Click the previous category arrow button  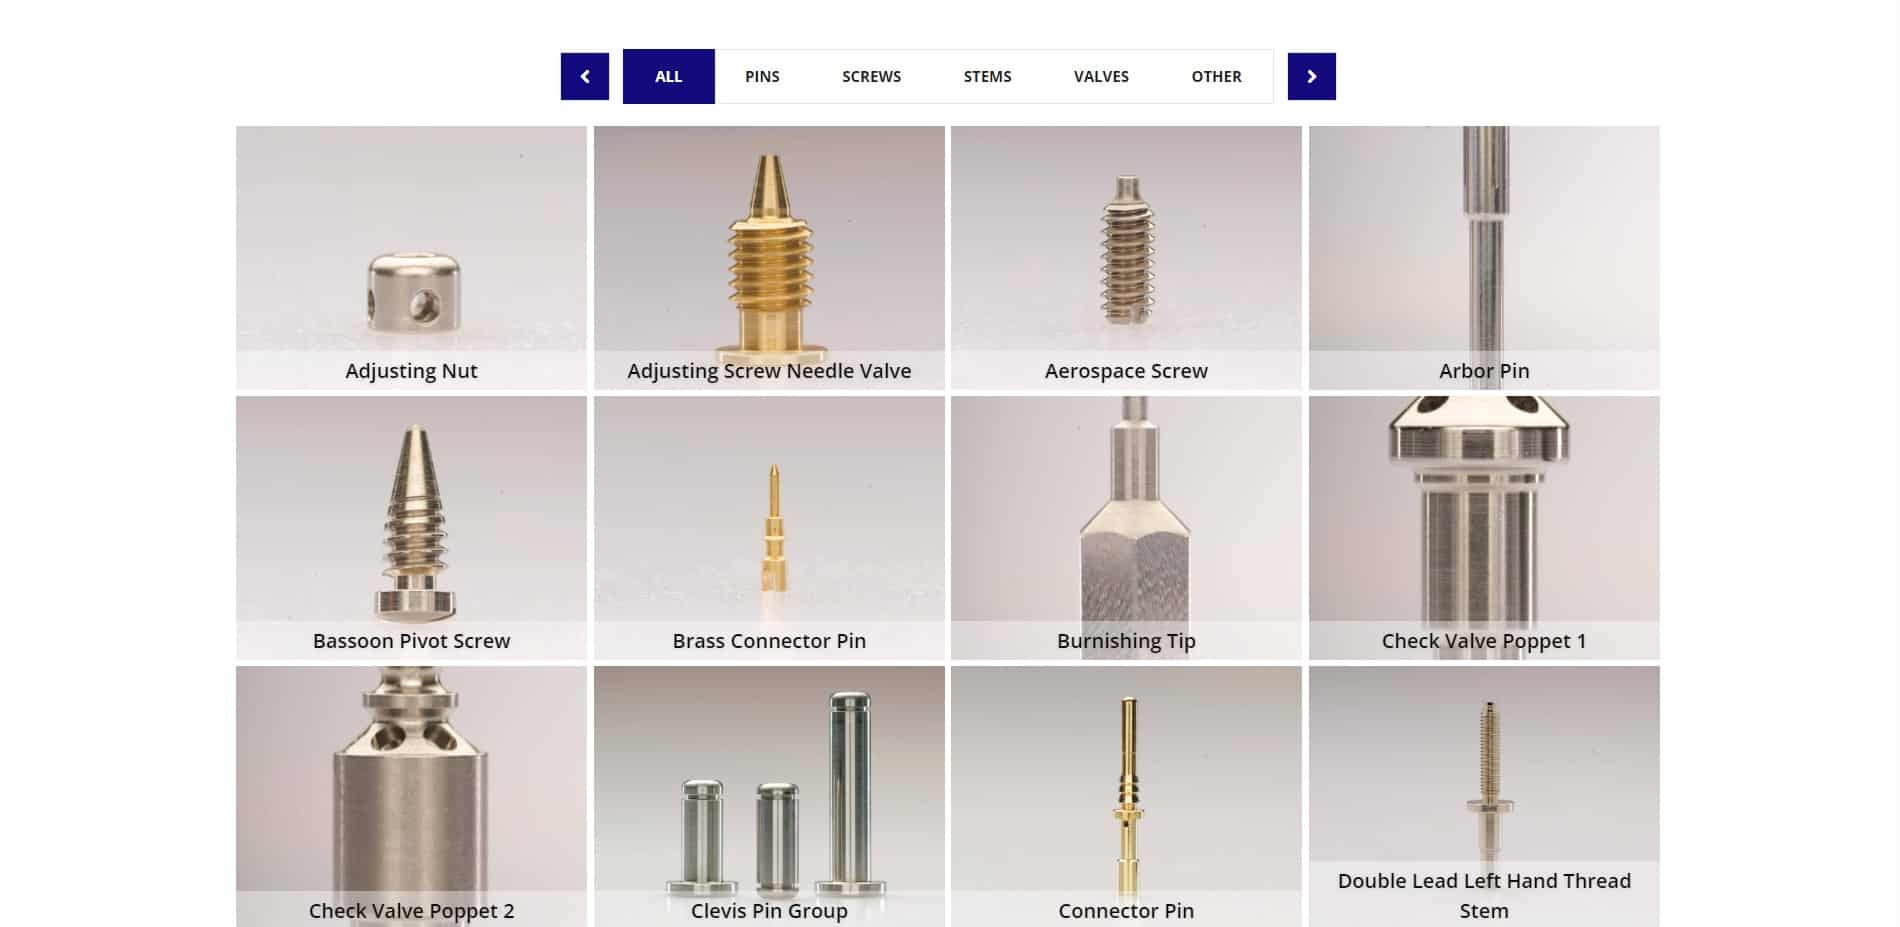[x=585, y=77]
